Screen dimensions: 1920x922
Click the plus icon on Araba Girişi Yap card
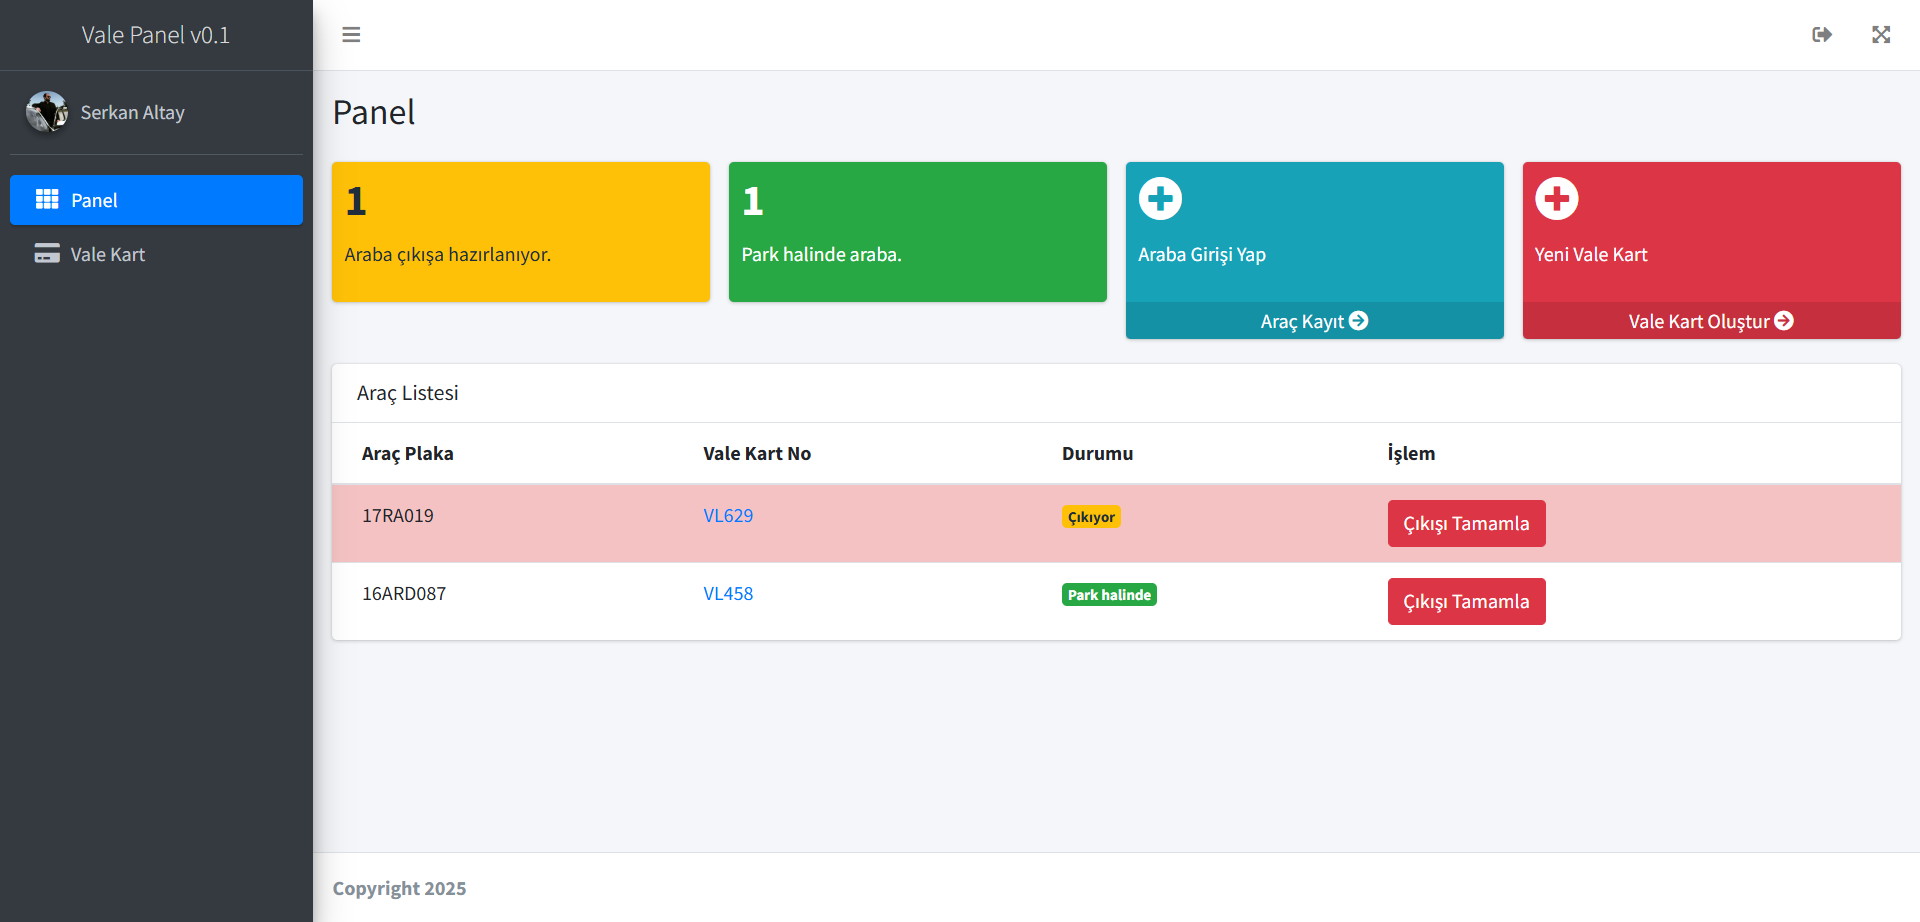1159,198
